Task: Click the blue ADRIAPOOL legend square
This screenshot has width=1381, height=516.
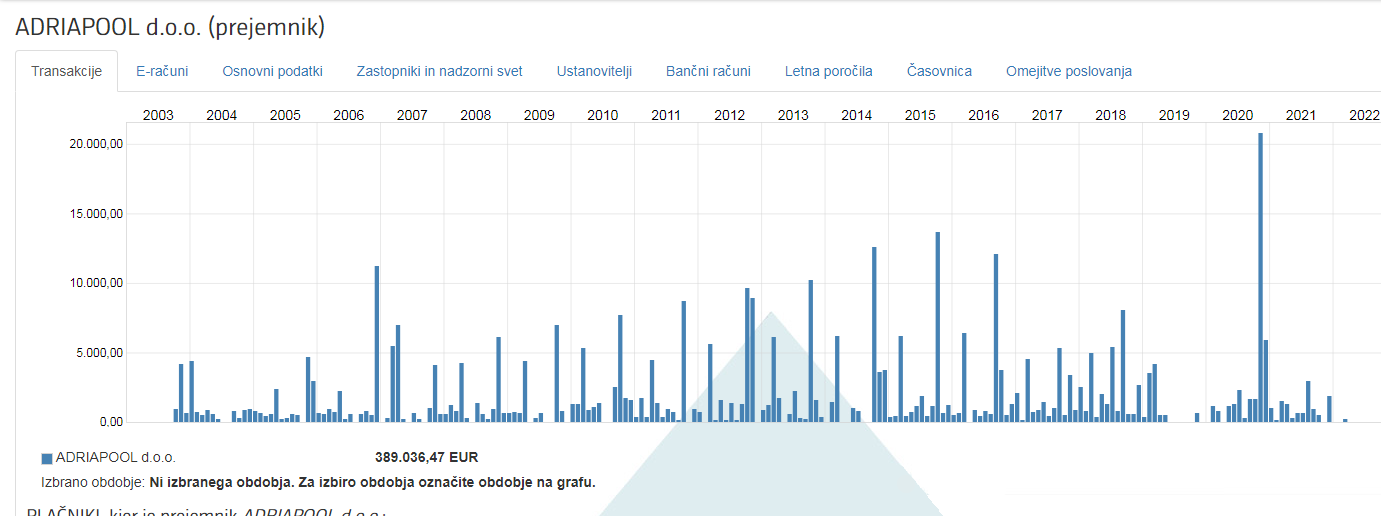Action: tap(46, 458)
